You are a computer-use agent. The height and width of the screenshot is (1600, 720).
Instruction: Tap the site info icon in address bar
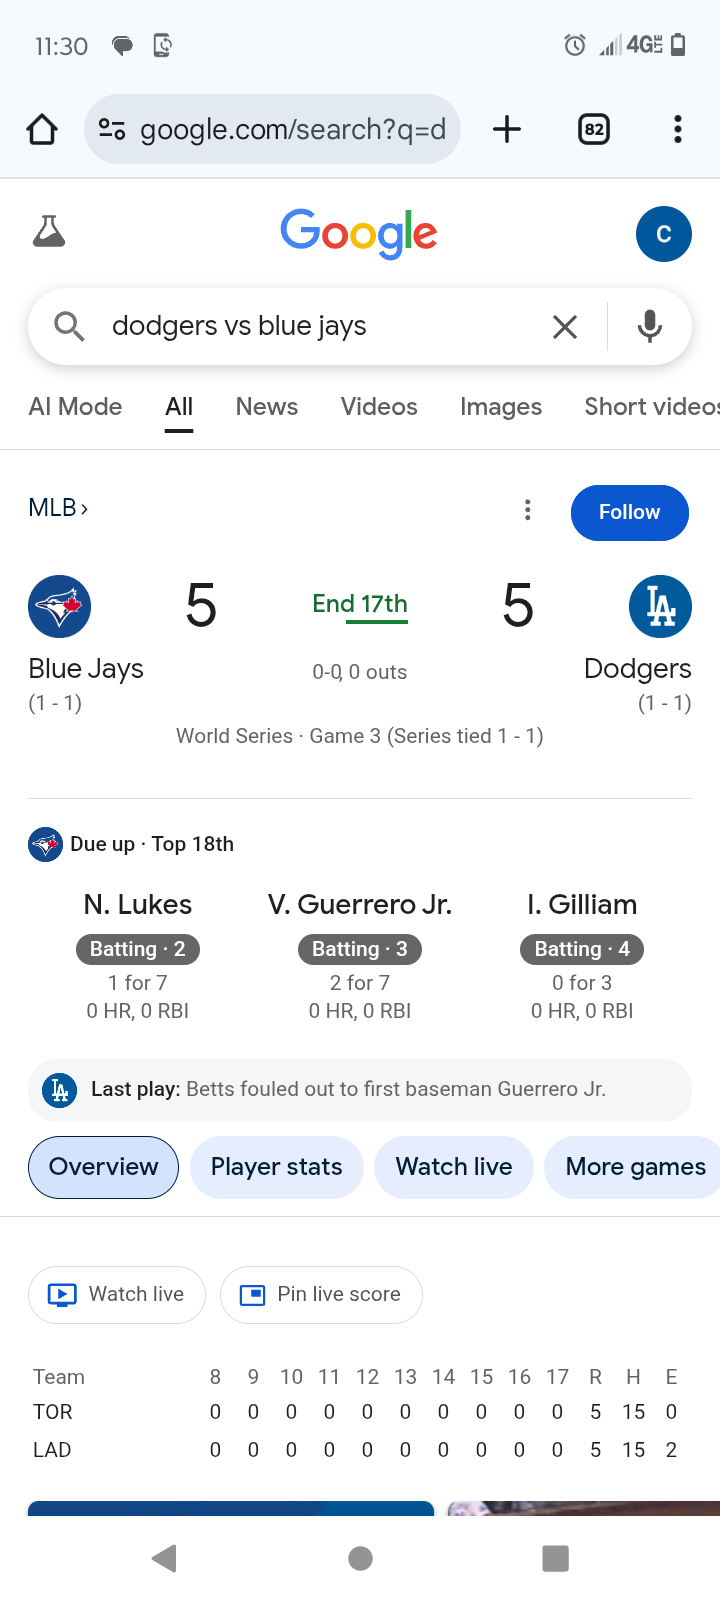tap(112, 129)
